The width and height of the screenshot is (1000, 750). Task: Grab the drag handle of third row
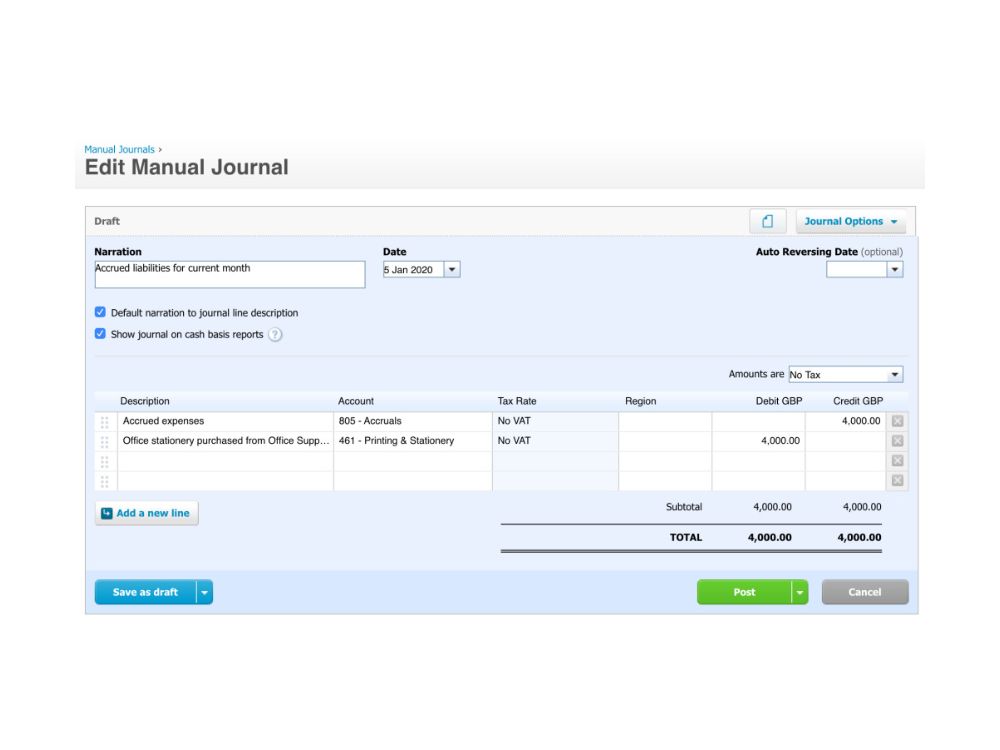[105, 461]
